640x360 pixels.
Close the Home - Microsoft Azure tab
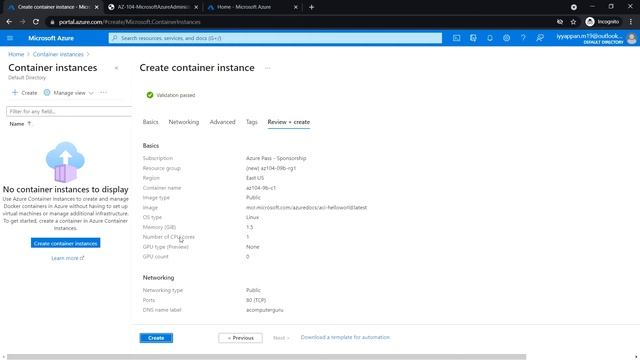[296, 7]
